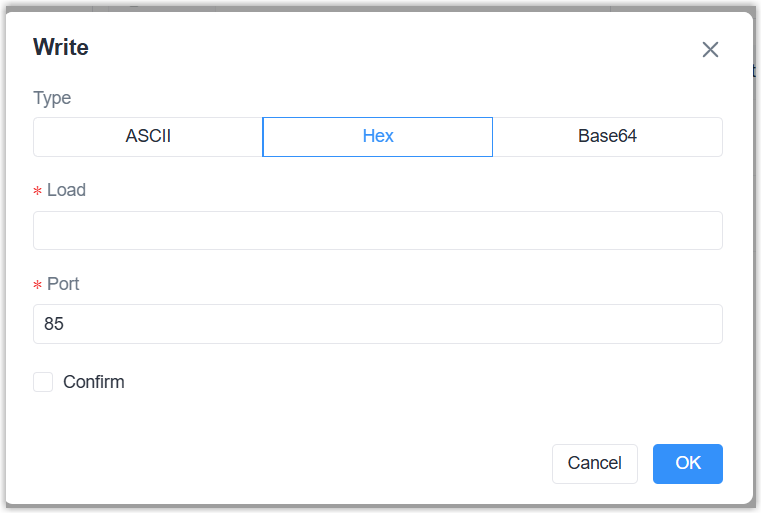The height and width of the screenshot is (514, 762).
Task: Focus the Port field containing 85
Action: (x=377, y=324)
